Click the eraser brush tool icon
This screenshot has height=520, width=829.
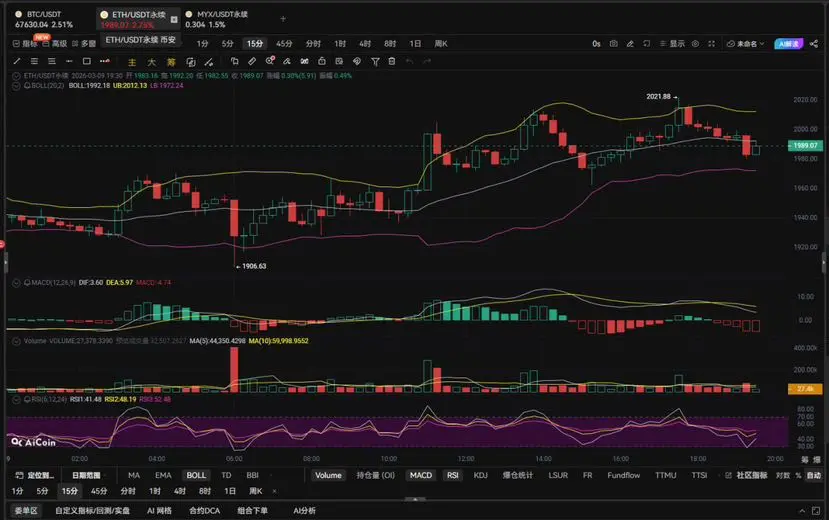click(287, 61)
